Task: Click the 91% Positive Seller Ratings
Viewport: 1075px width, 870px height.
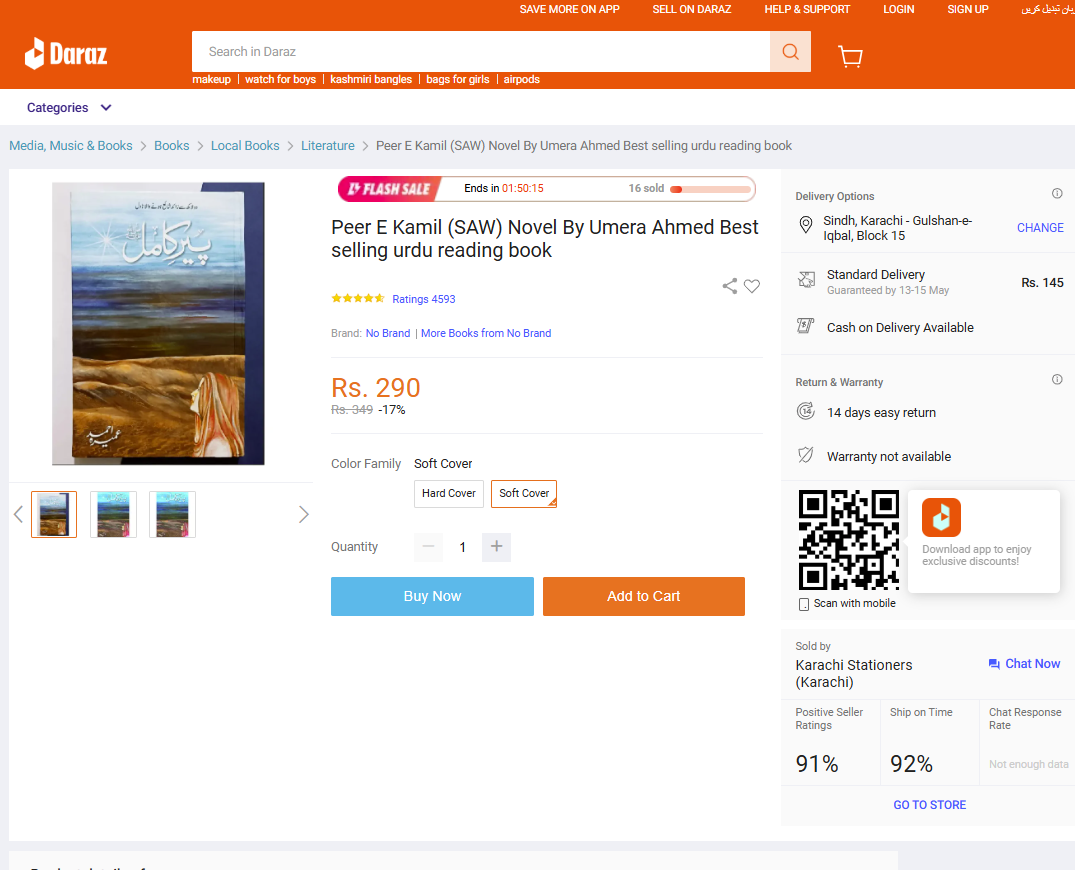Action: 817,764
